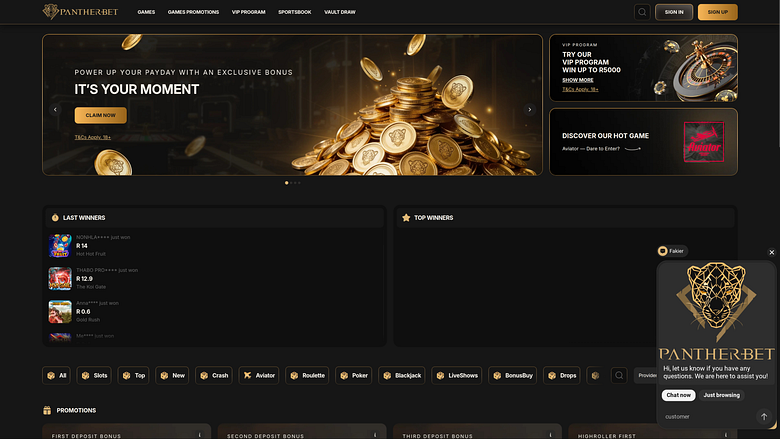Send chat message with arrow button

764,417
